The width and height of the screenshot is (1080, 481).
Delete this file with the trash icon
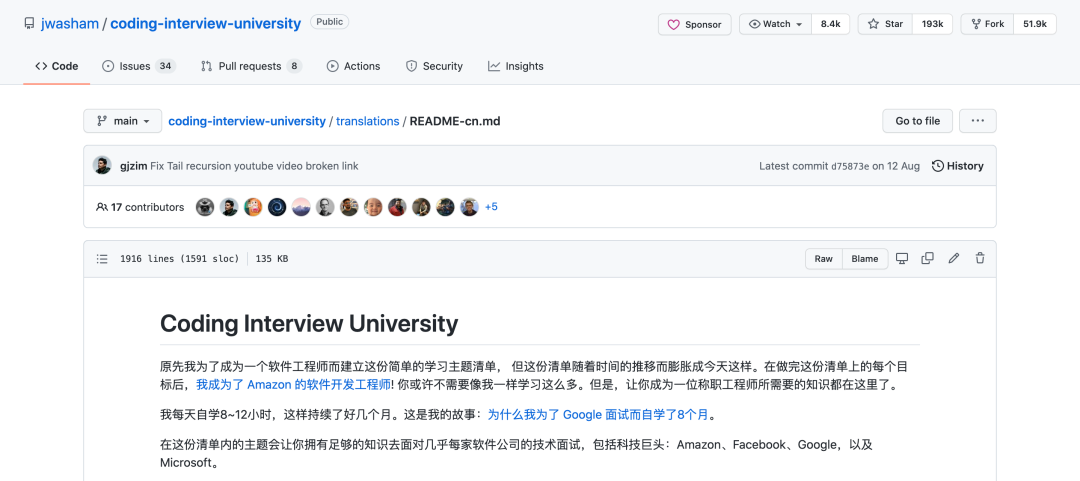[x=979, y=258]
